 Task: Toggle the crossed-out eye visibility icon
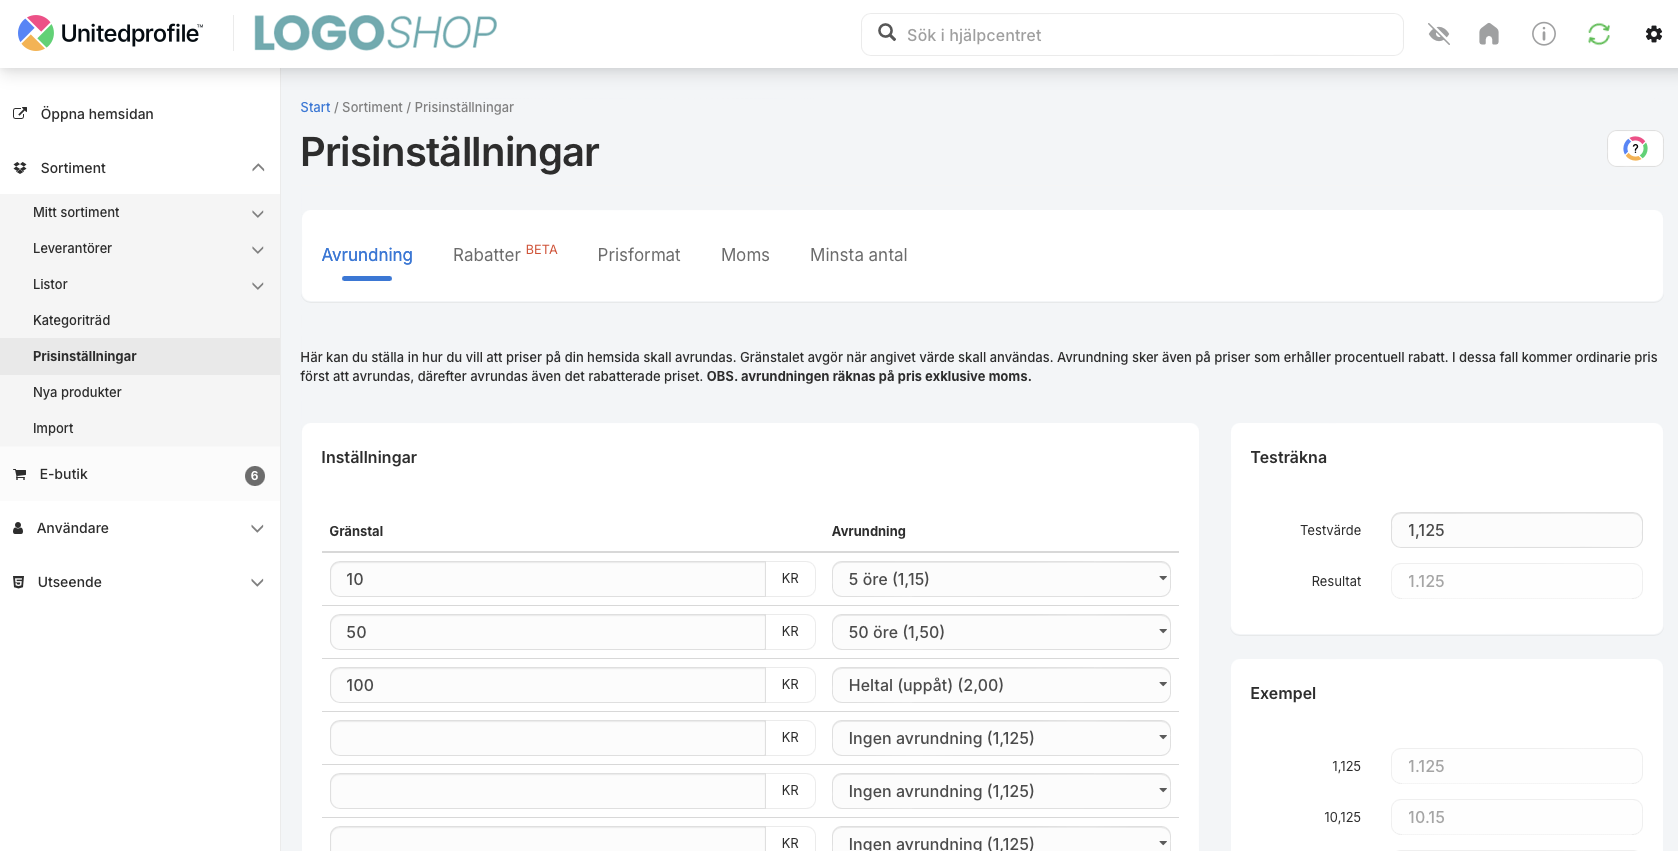click(1439, 35)
